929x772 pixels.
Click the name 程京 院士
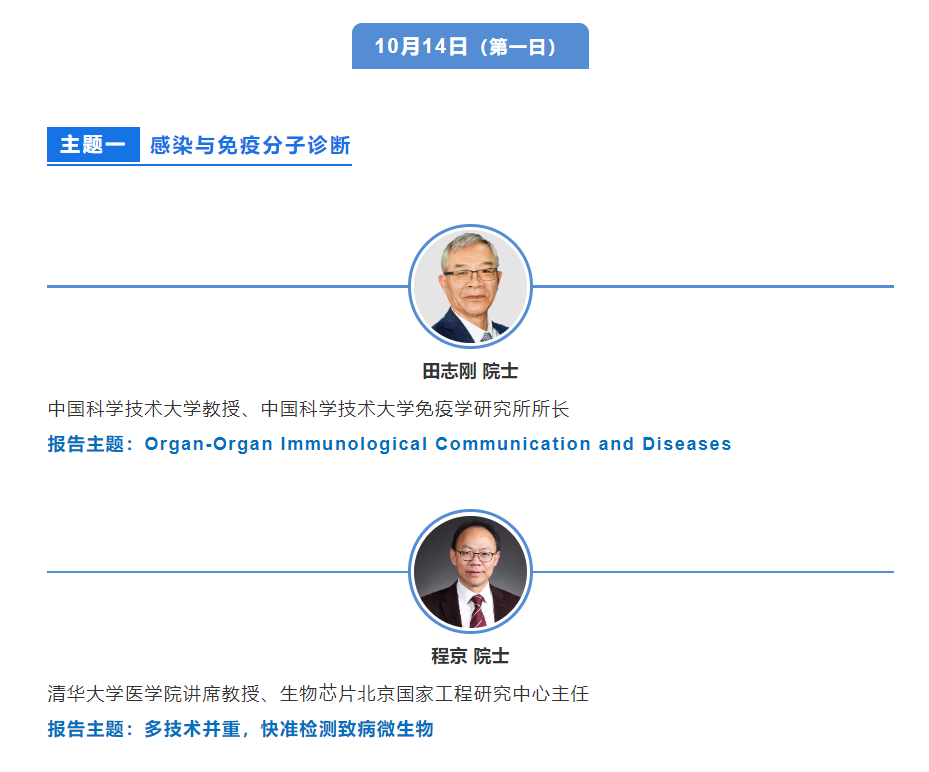[470, 656]
